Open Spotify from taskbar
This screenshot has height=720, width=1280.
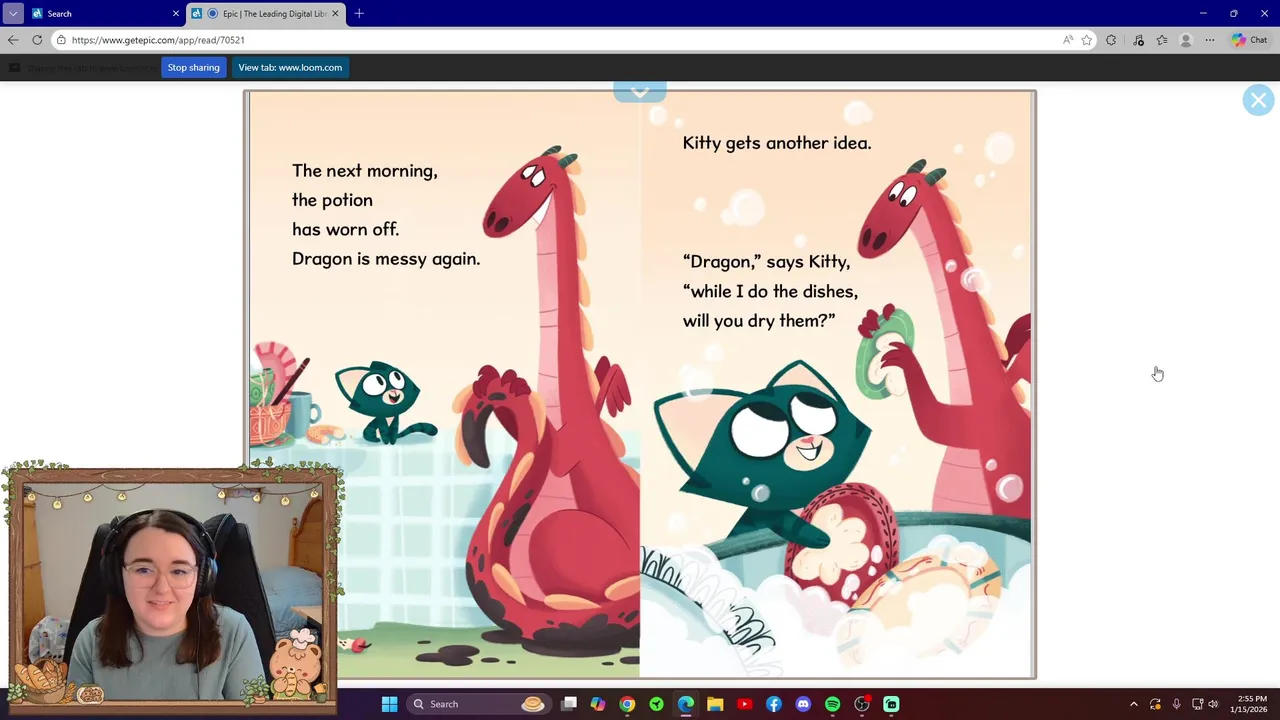(832, 704)
